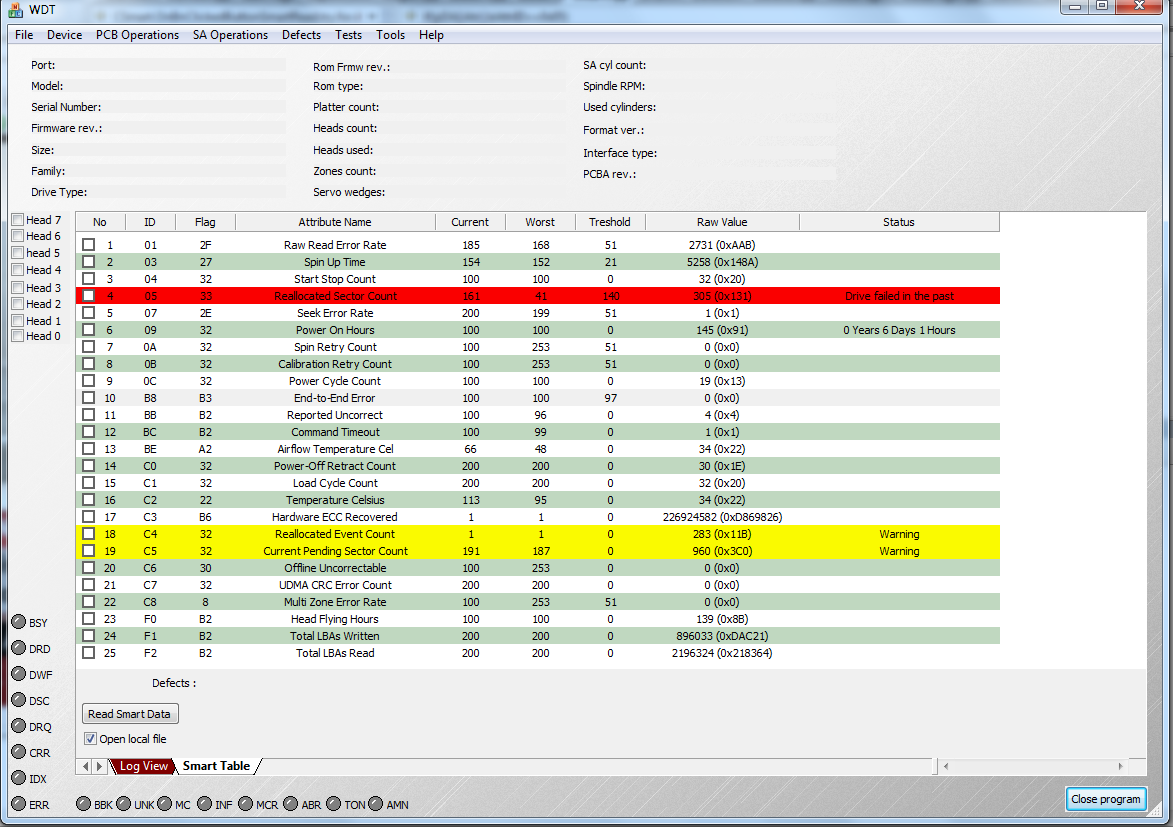Click the BSY status indicator light
The height and width of the screenshot is (827, 1173).
19,622
